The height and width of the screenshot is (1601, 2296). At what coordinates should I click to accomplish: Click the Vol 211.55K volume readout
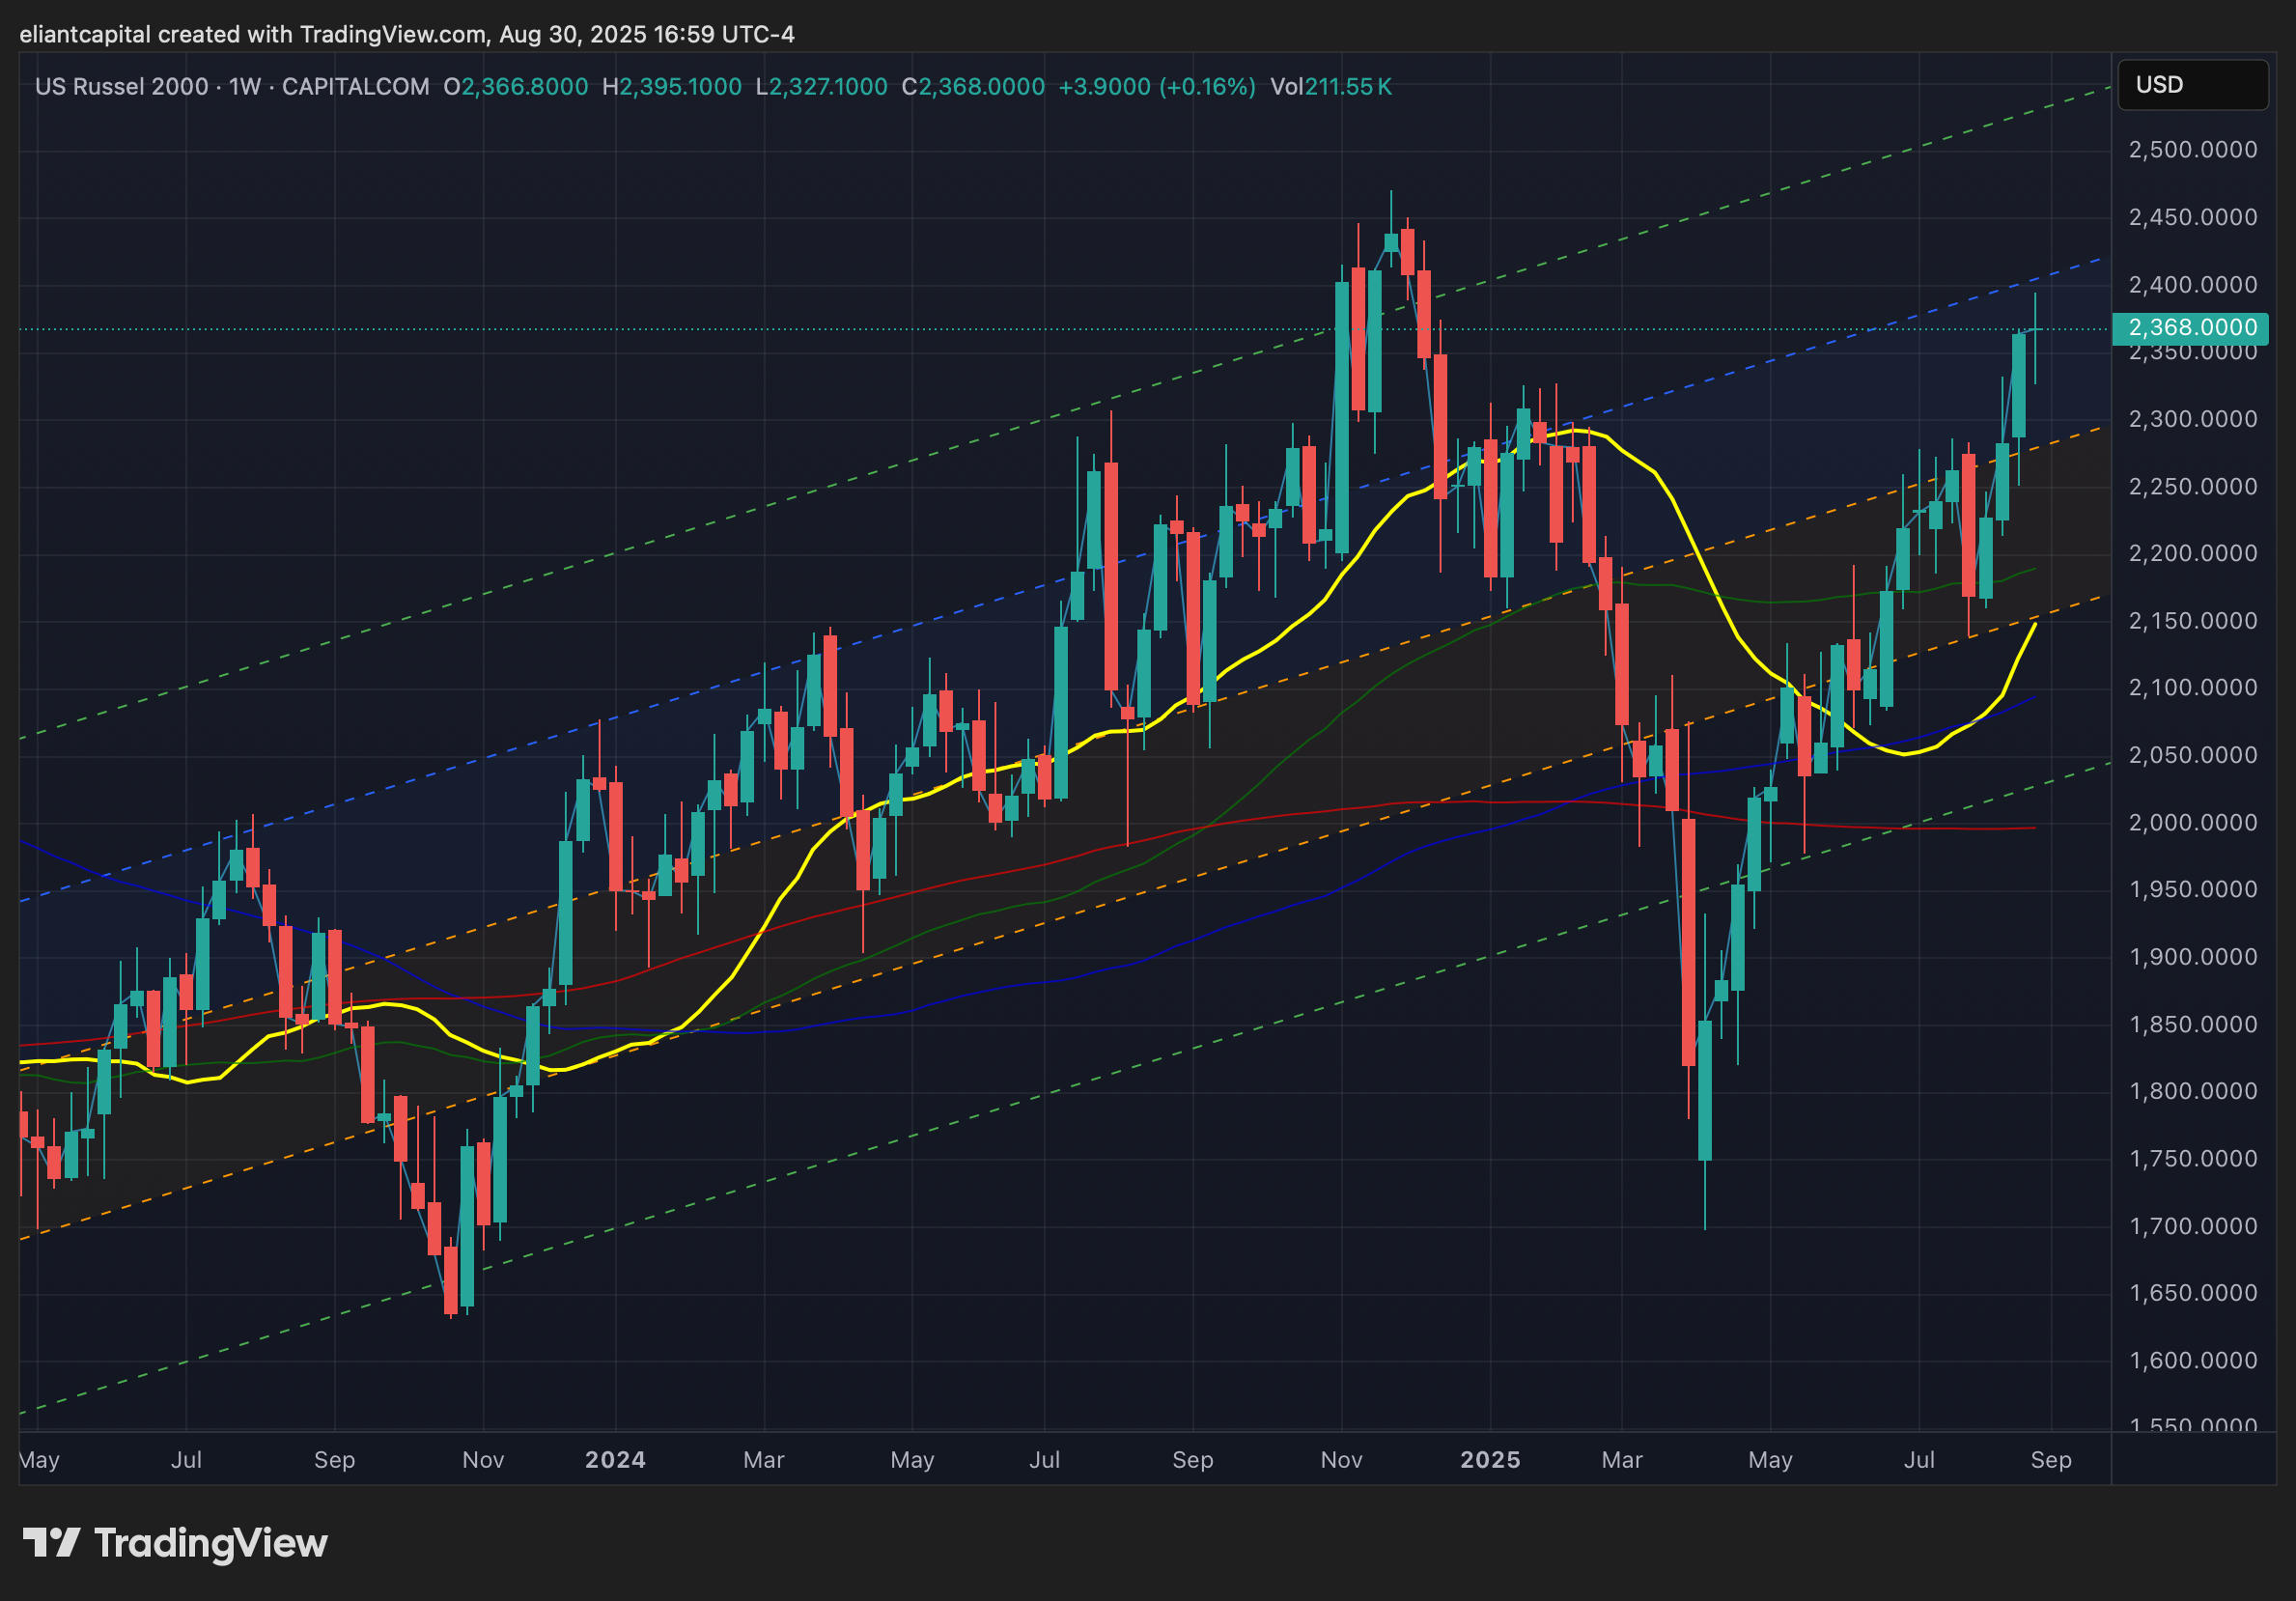point(1330,87)
